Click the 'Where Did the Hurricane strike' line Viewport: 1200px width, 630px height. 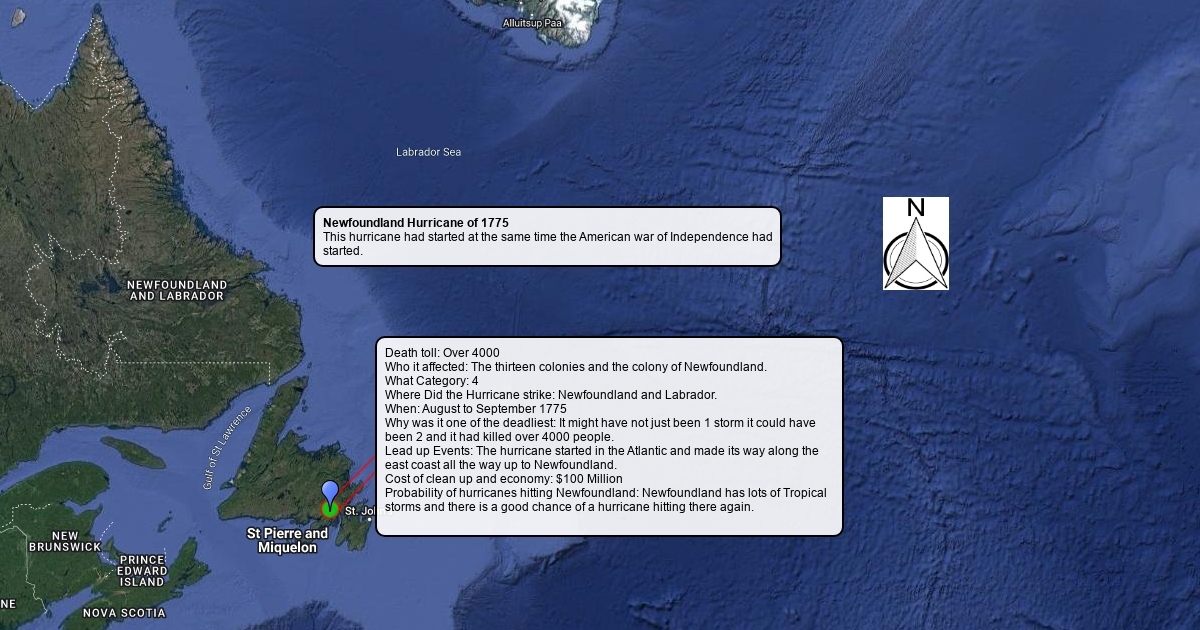coord(550,395)
